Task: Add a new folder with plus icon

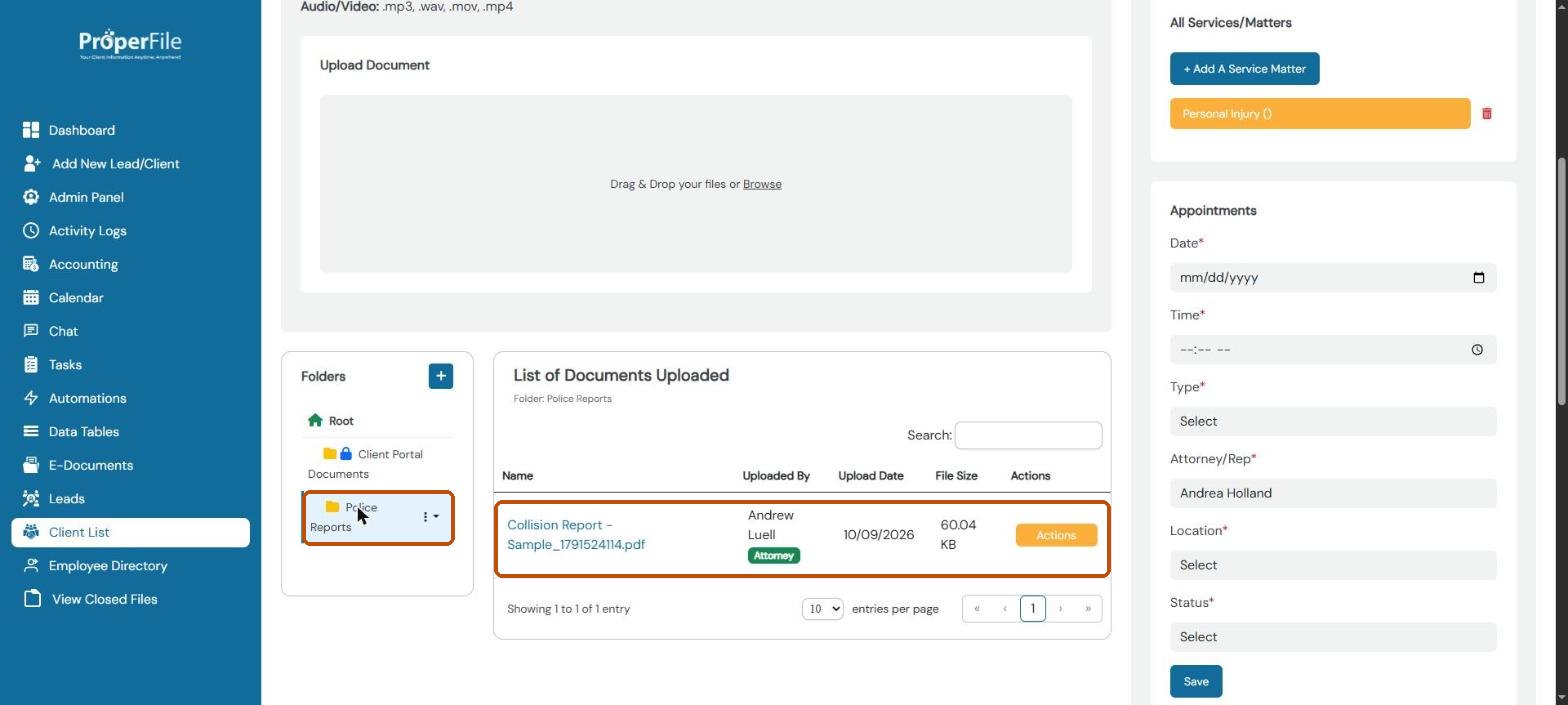Action: coord(441,376)
